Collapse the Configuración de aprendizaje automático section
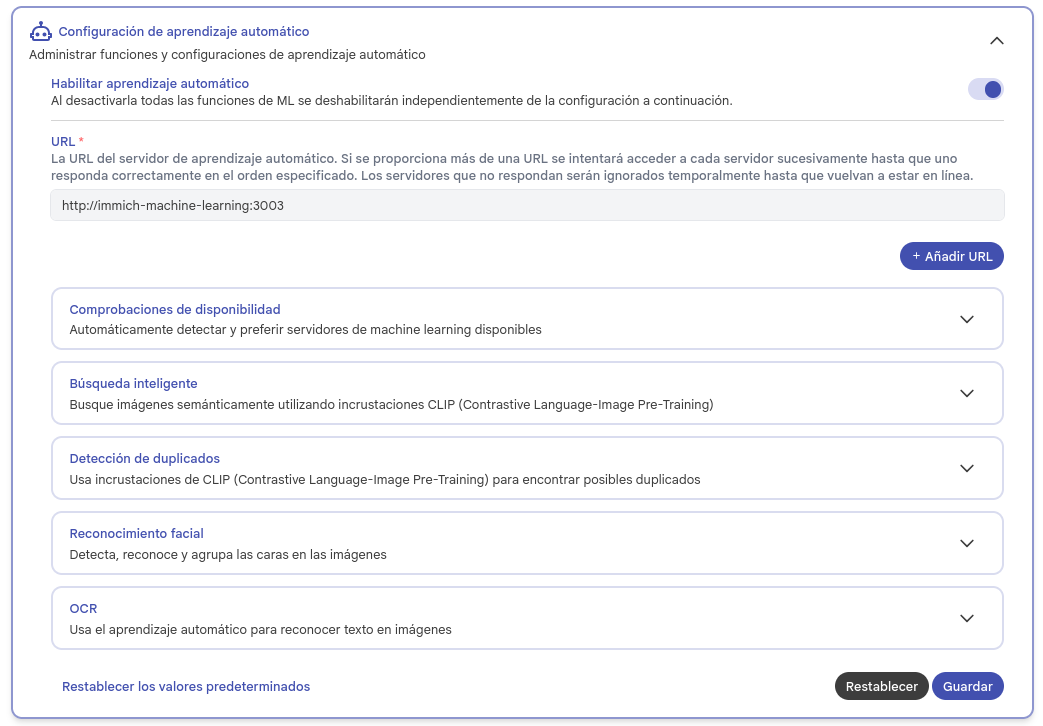 996,41
